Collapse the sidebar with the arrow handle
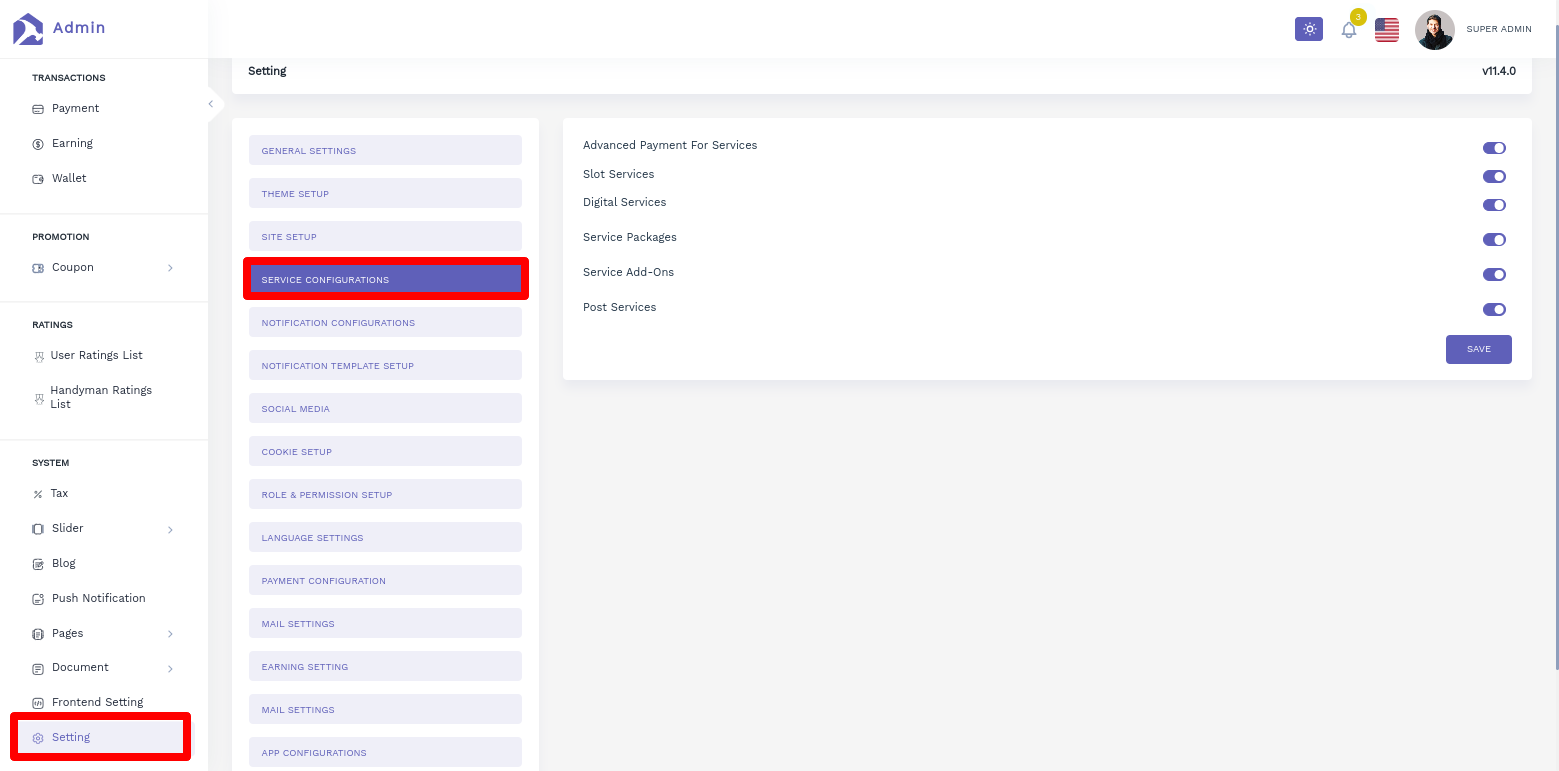 [211, 104]
